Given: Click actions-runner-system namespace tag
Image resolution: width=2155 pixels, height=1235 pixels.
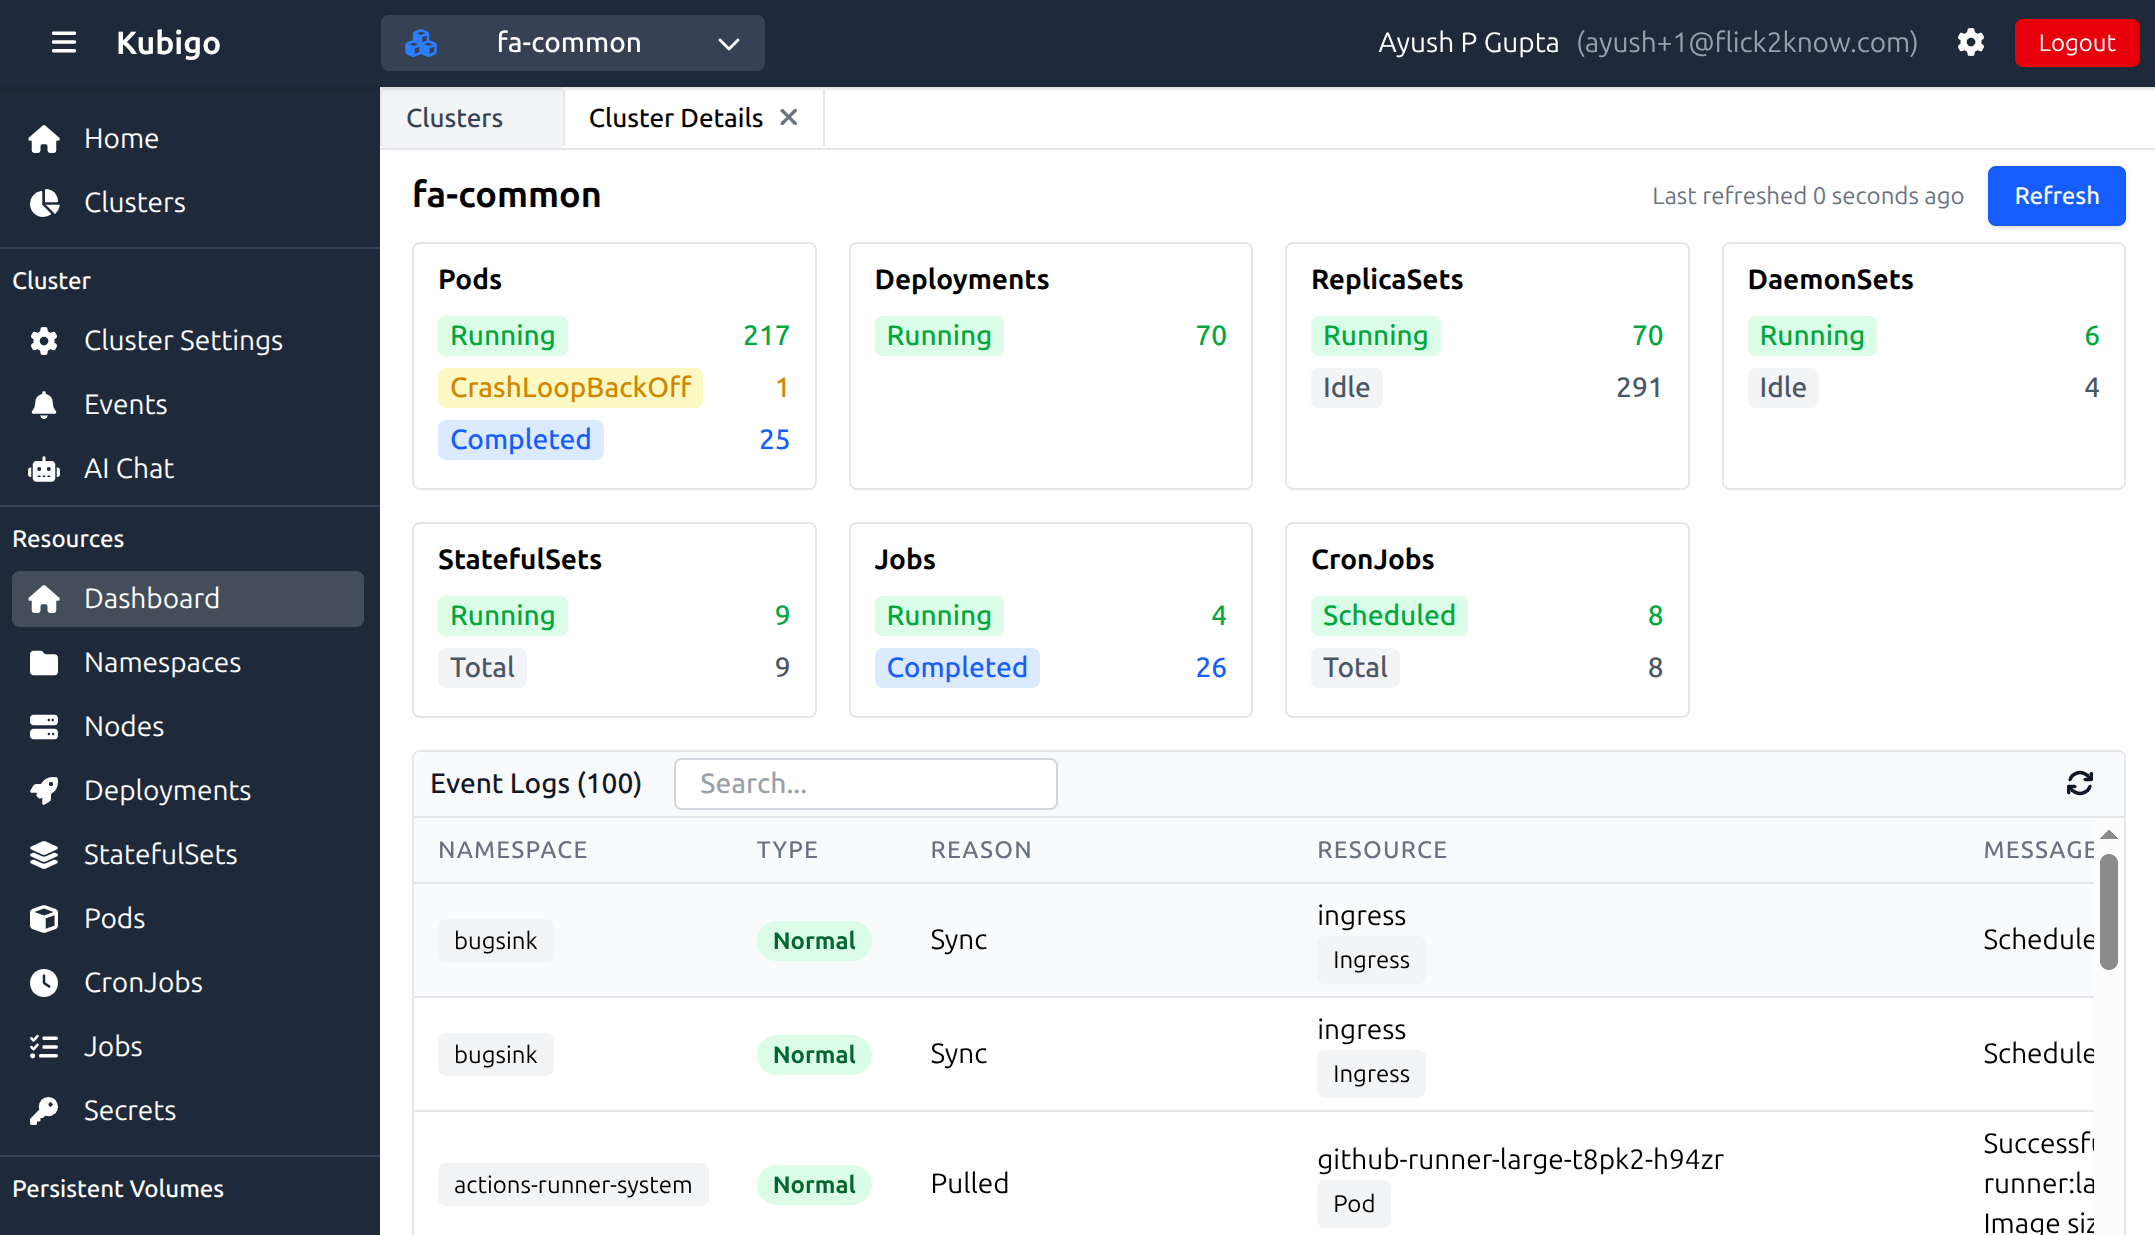Looking at the screenshot, I should (573, 1185).
